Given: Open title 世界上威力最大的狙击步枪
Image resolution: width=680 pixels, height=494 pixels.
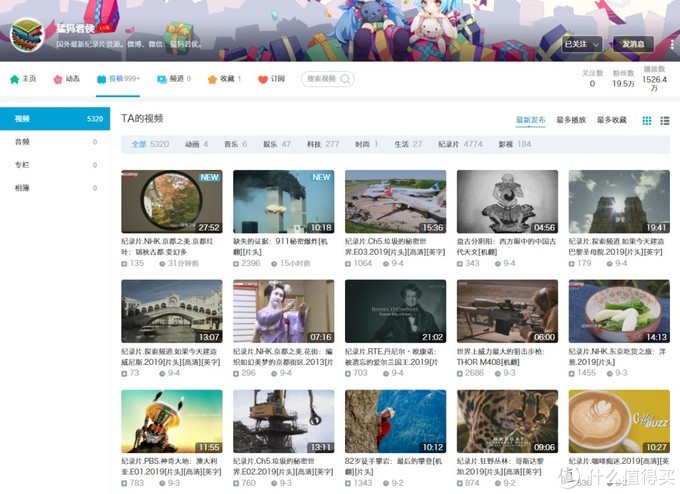Looking at the screenshot, I should tap(501, 357).
